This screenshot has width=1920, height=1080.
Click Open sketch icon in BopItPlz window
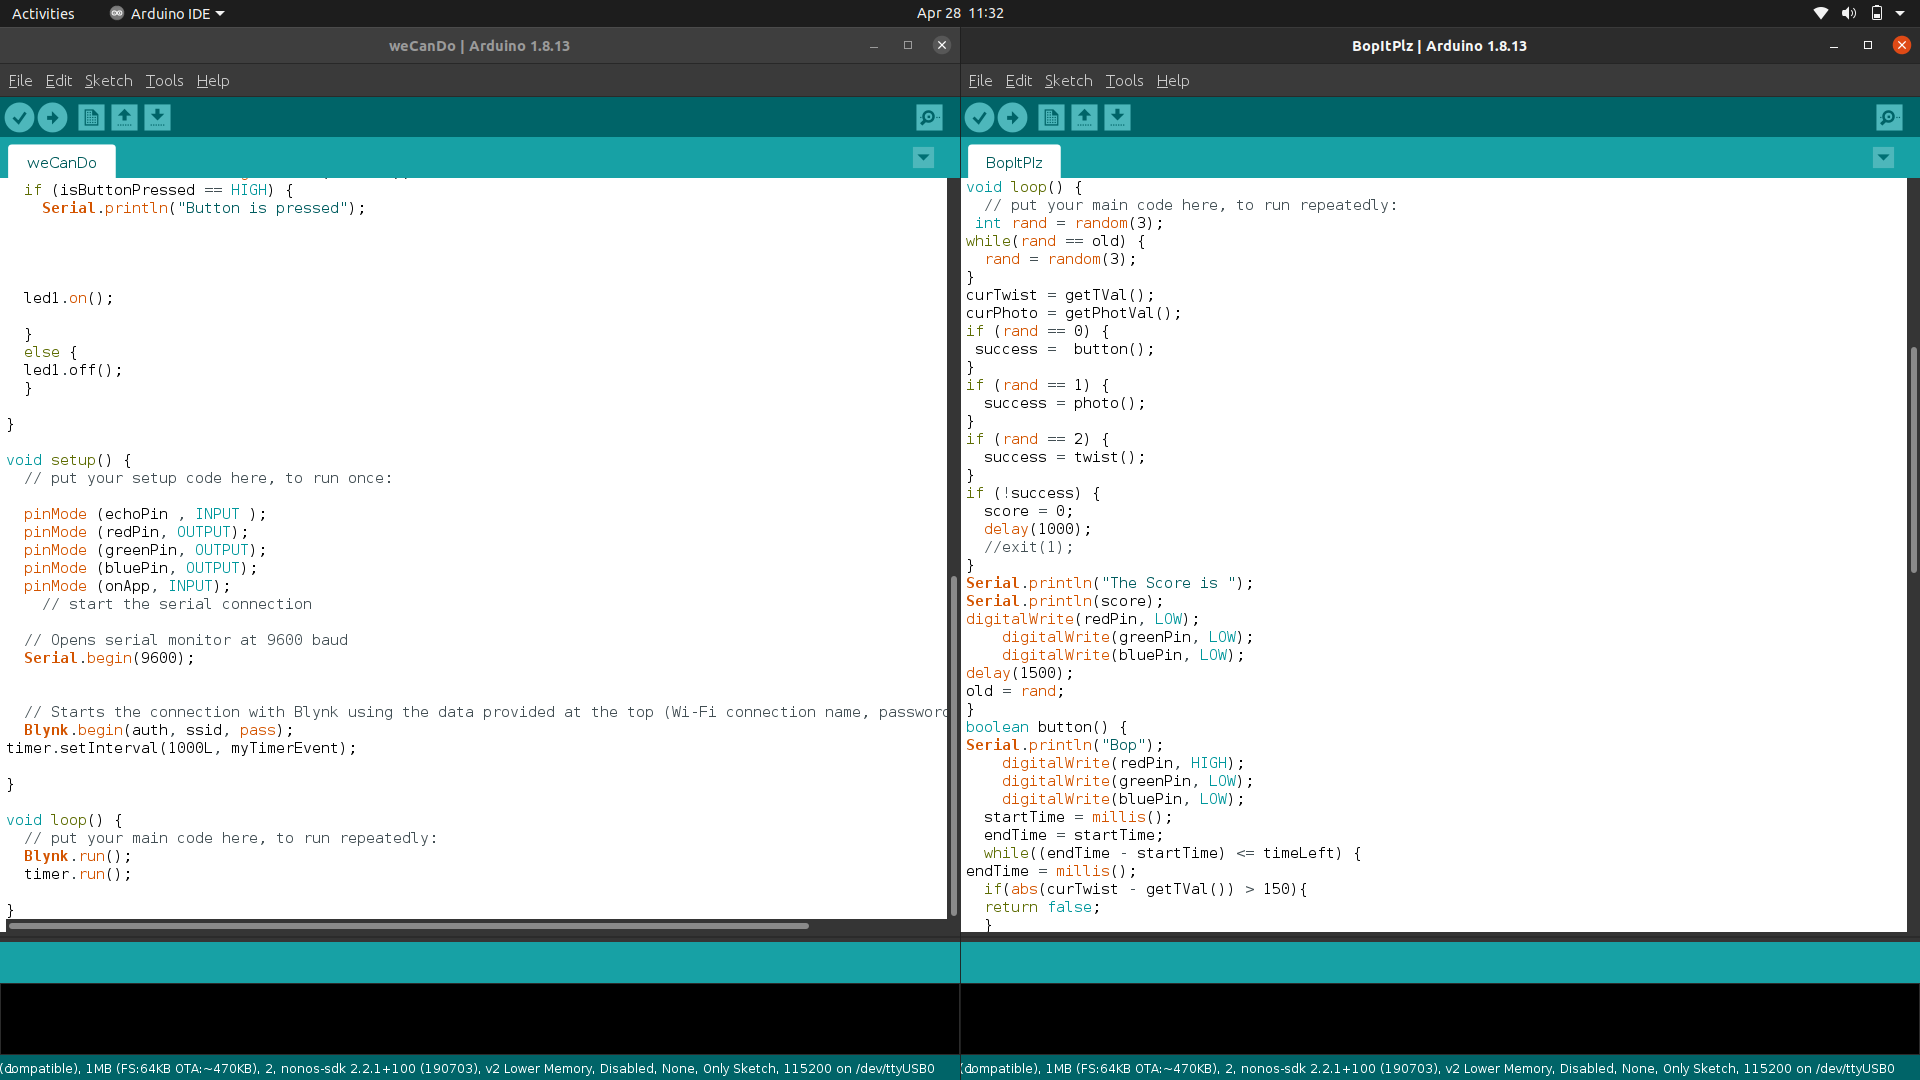click(x=1084, y=118)
